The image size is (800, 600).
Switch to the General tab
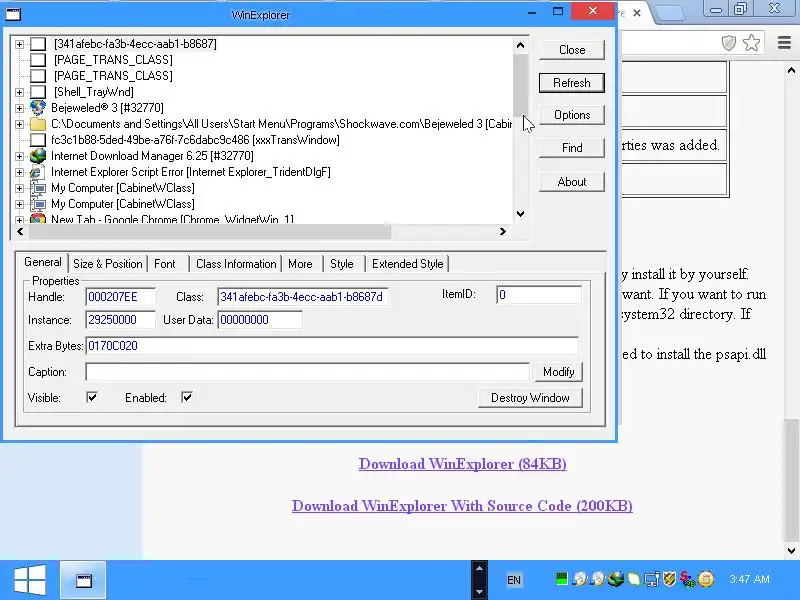[x=43, y=262]
